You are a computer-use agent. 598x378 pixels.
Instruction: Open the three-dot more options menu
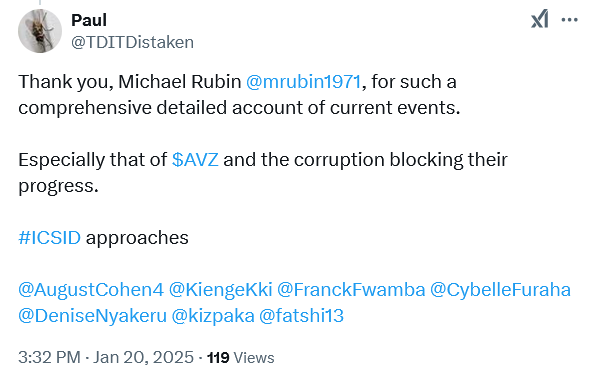click(569, 19)
